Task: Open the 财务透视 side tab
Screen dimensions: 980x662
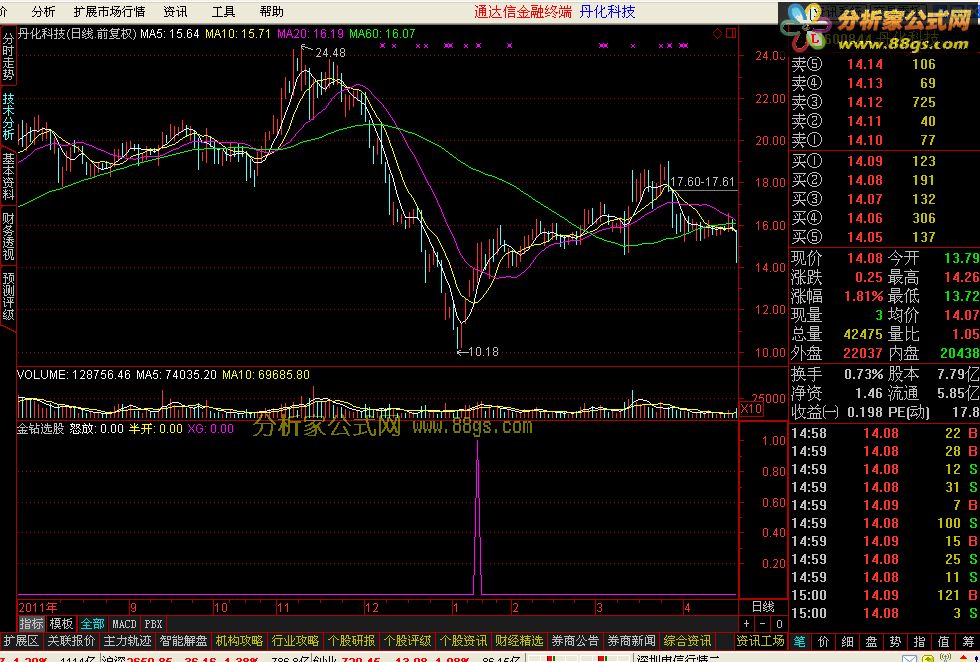Action: (x=8, y=236)
